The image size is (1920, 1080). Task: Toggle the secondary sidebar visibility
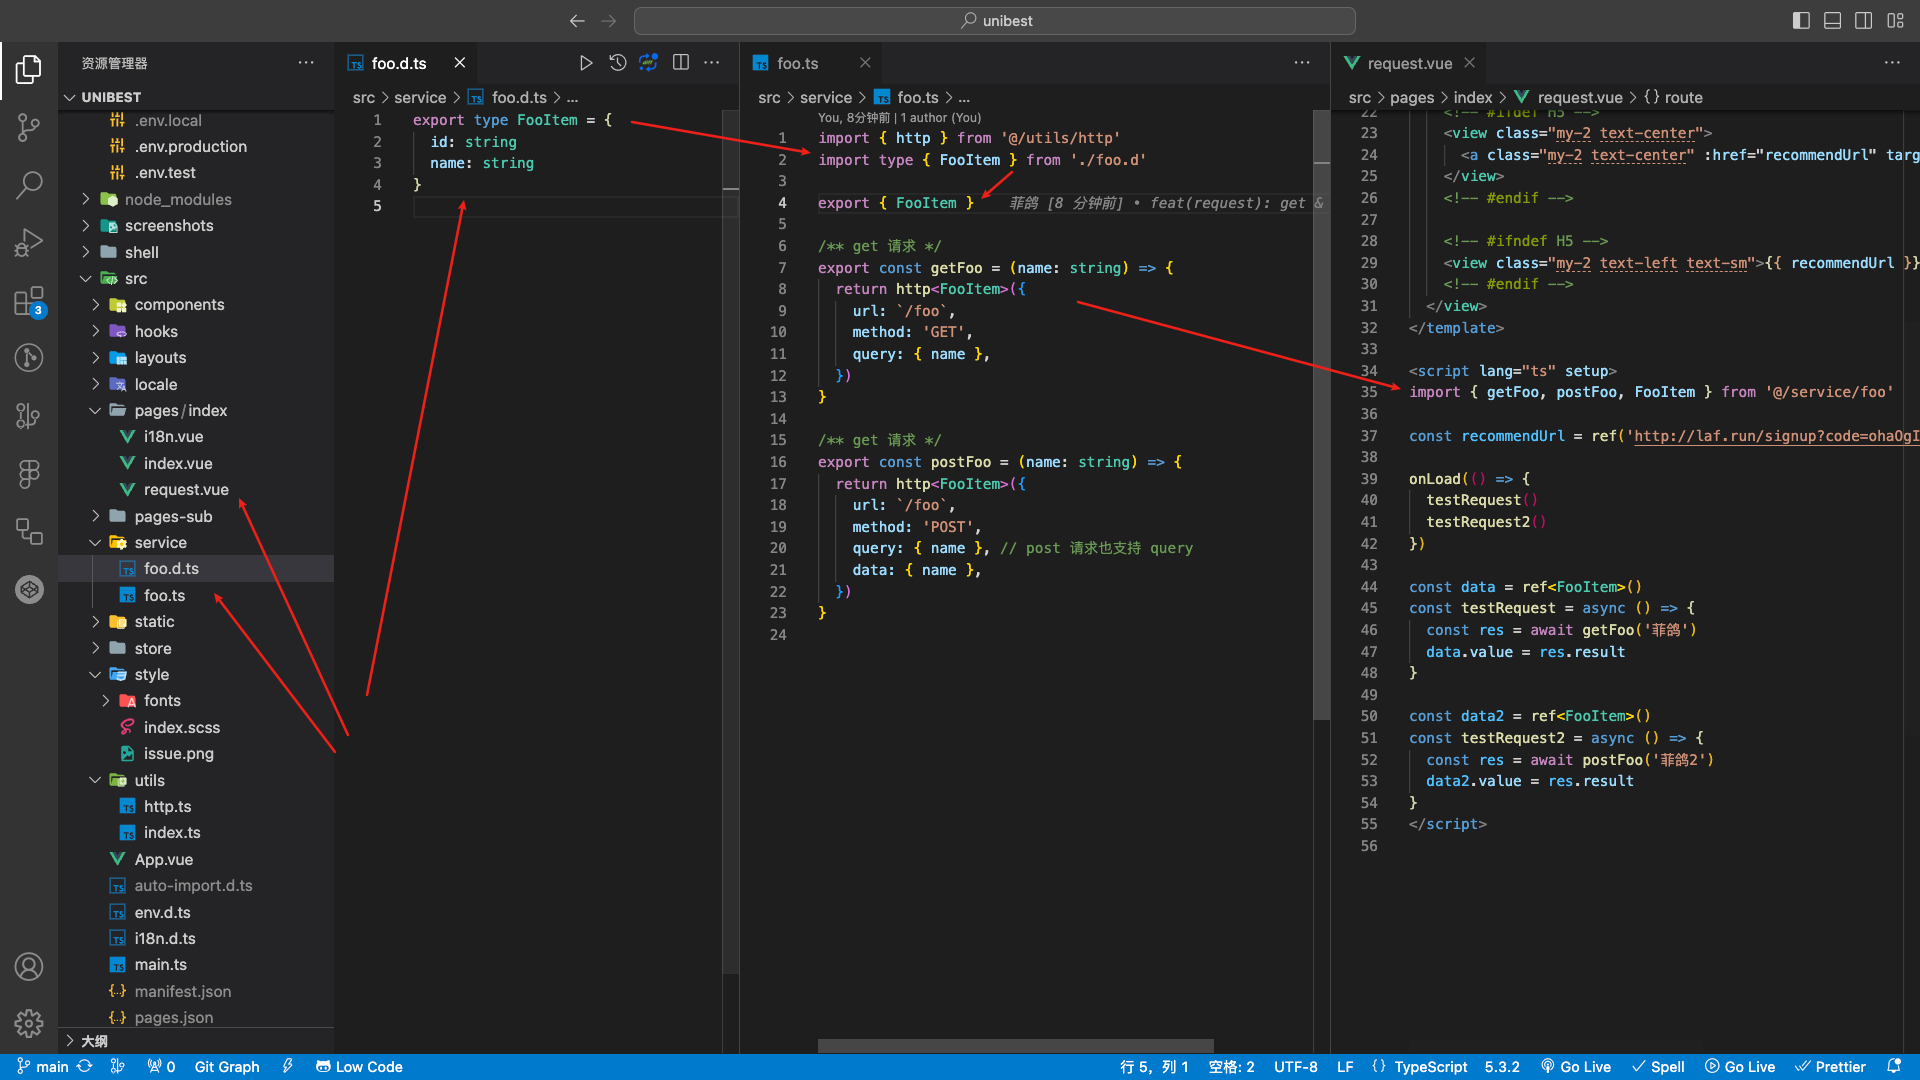pos(1863,20)
